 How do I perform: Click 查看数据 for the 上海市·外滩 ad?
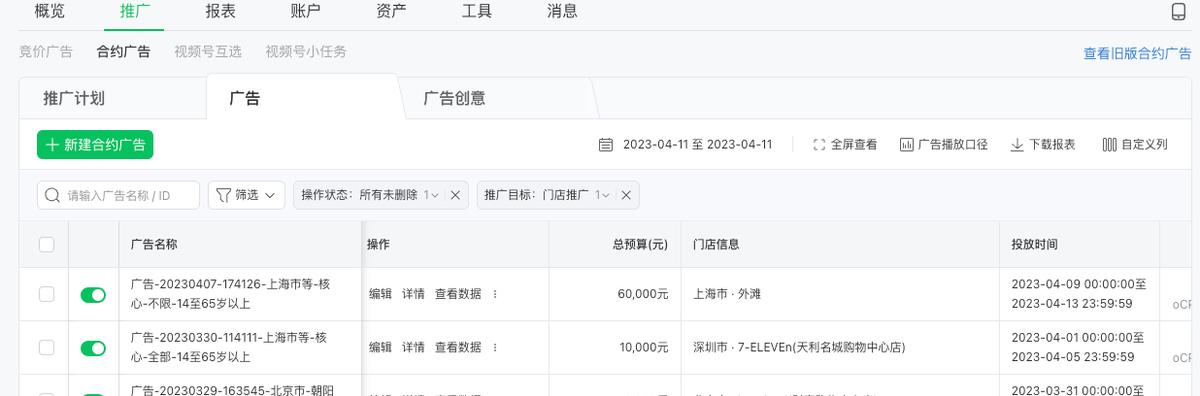click(458, 294)
